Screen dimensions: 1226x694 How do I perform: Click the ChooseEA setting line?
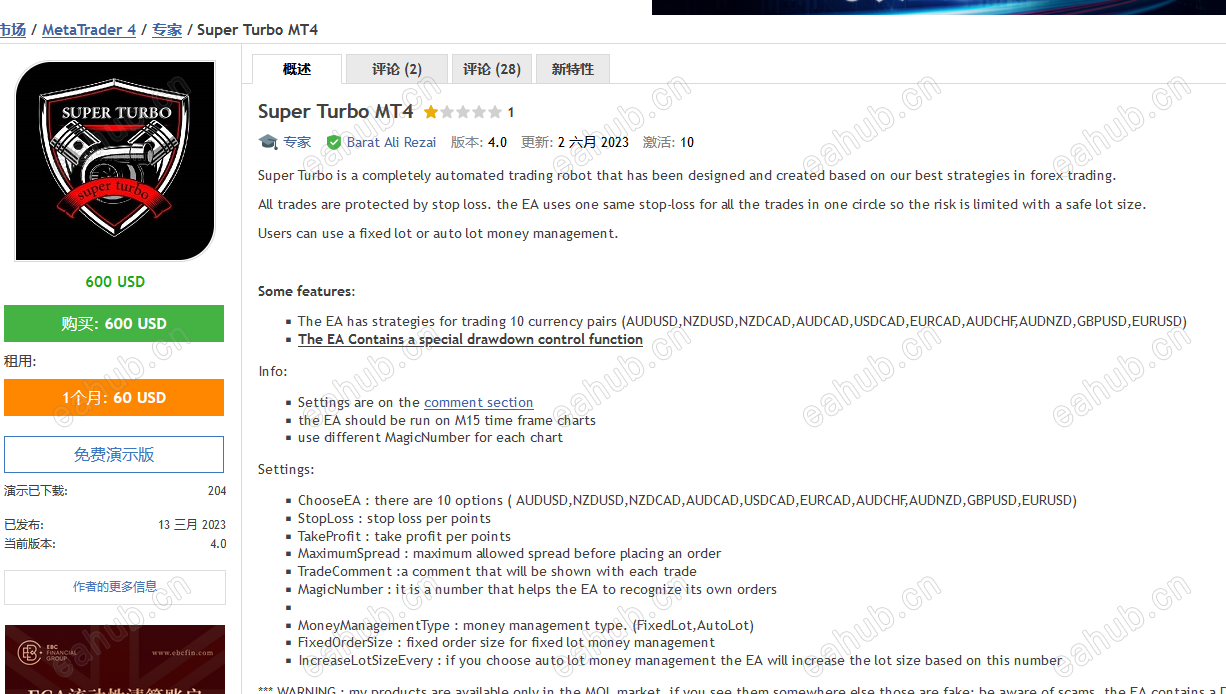pos(687,500)
